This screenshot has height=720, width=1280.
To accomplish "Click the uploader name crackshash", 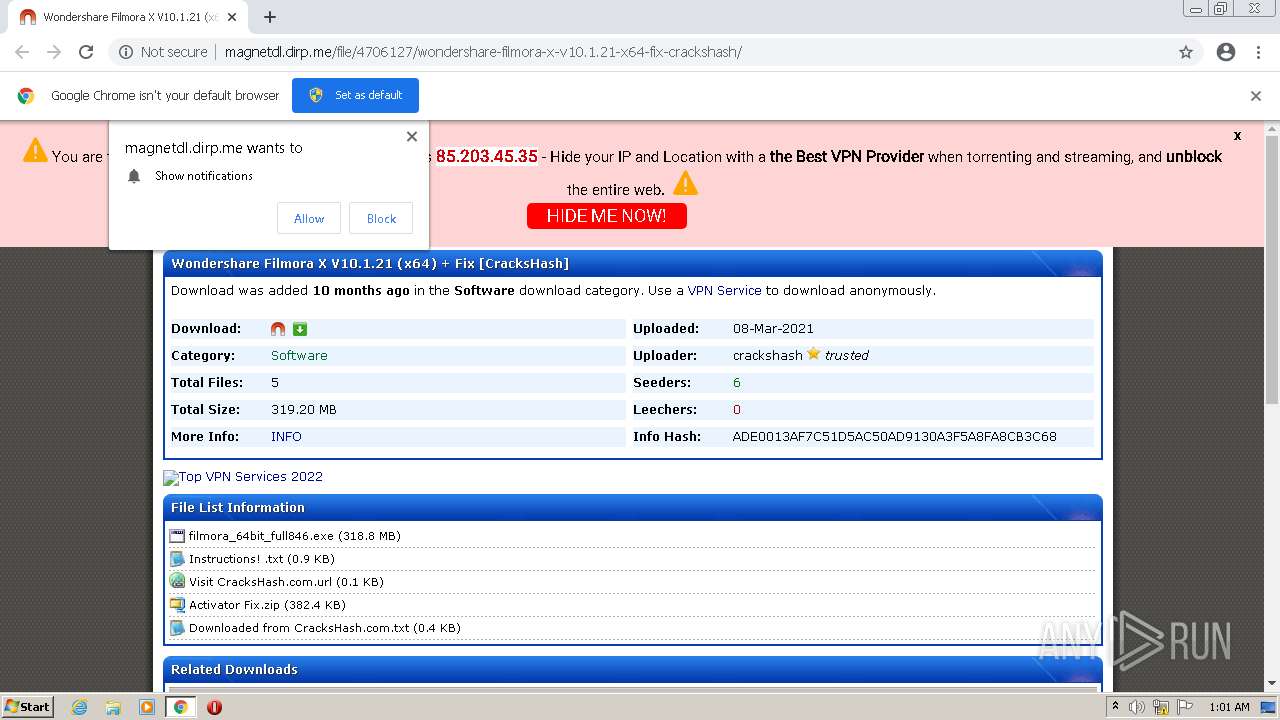I will [767, 355].
